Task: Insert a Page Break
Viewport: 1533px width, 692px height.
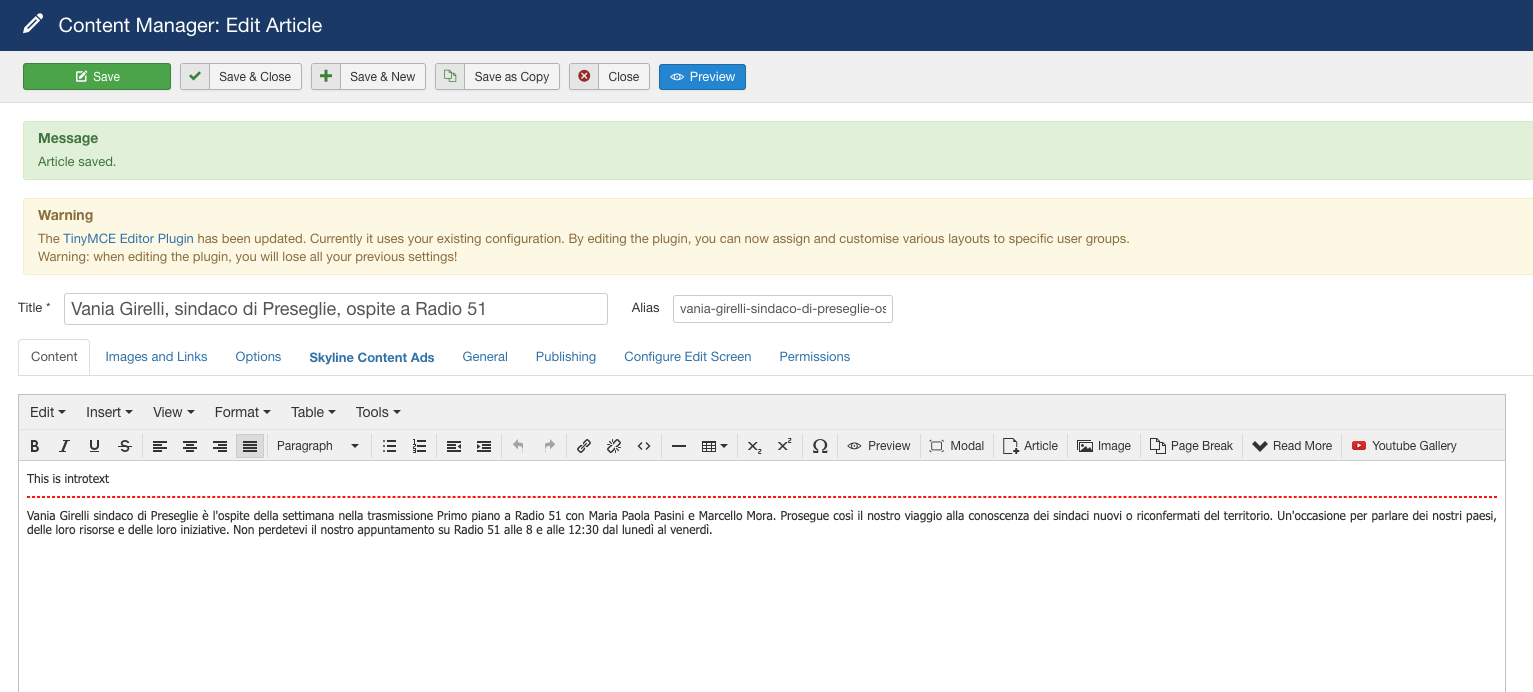Action: [x=1192, y=446]
